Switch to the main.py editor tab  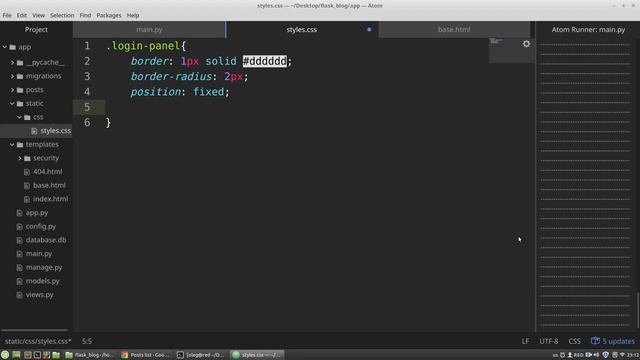point(149,29)
